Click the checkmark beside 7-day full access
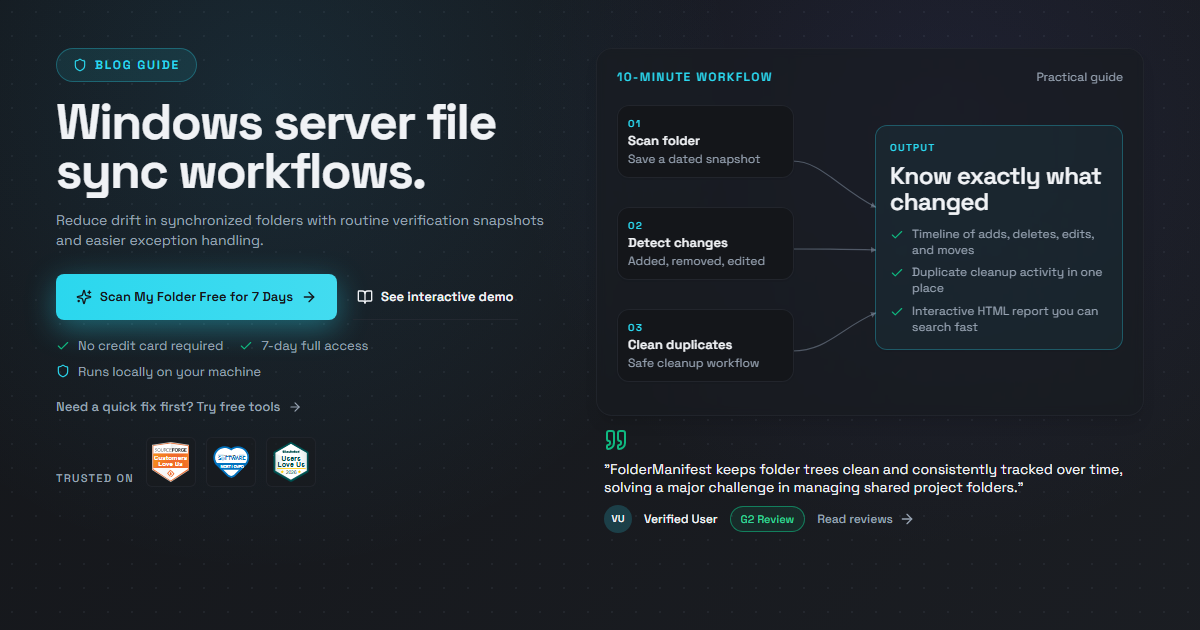Viewport: 1200px width, 630px height. click(246, 346)
